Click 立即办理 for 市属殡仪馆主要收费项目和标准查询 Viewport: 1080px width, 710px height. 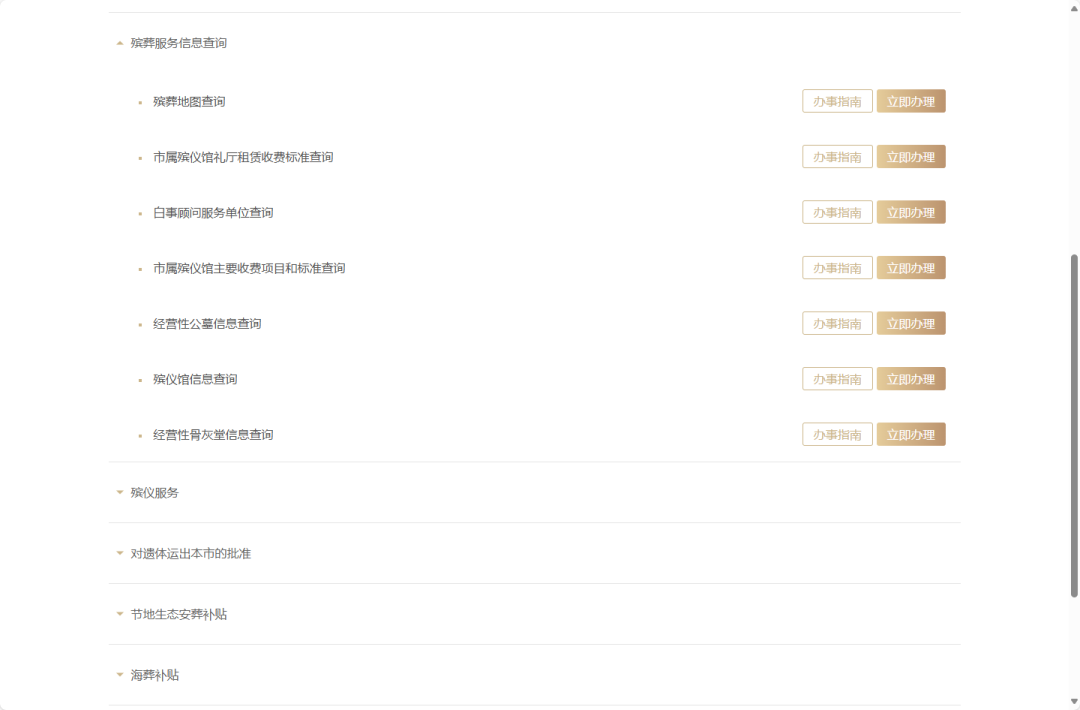911,268
